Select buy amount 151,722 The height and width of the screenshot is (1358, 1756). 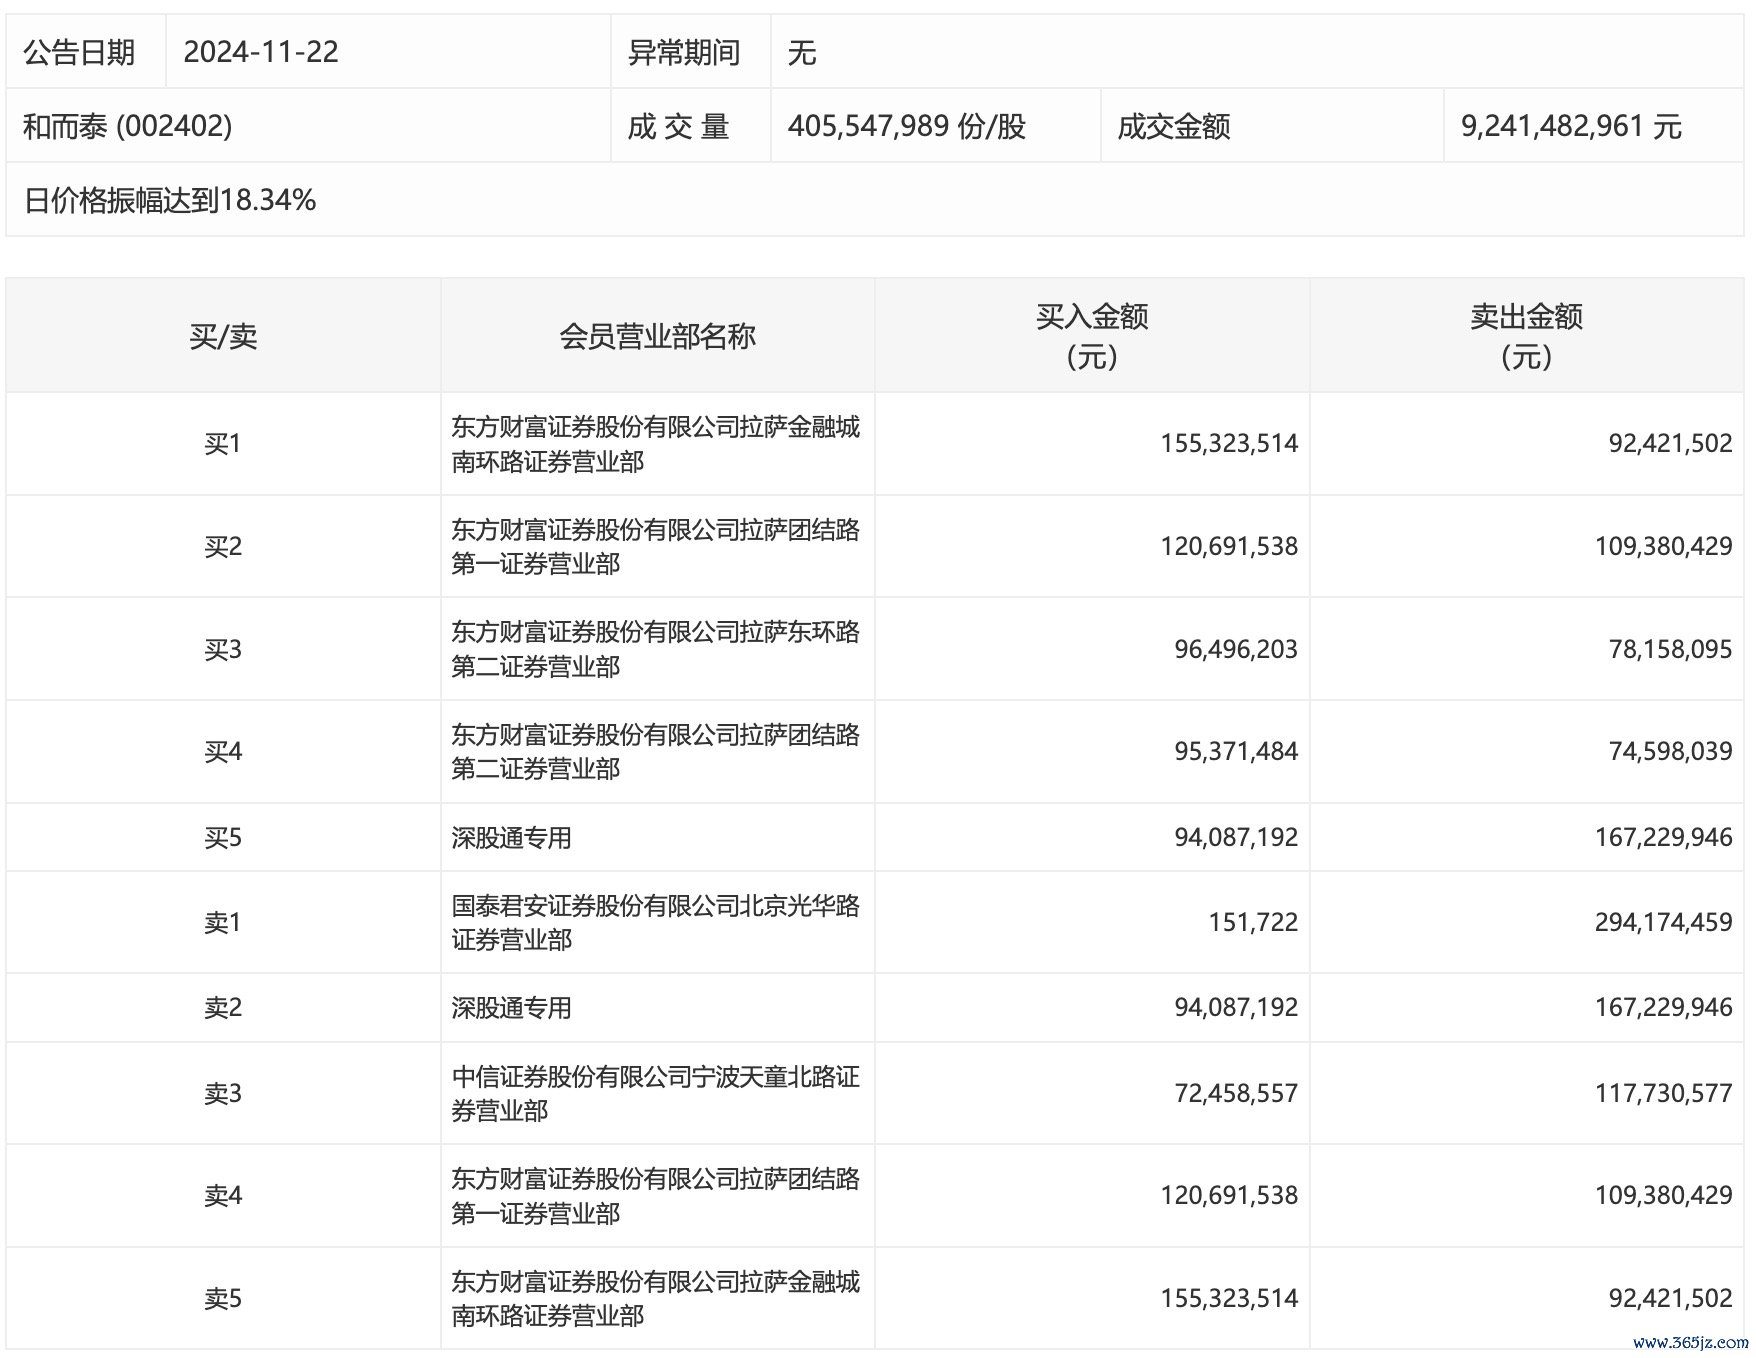1253,922
